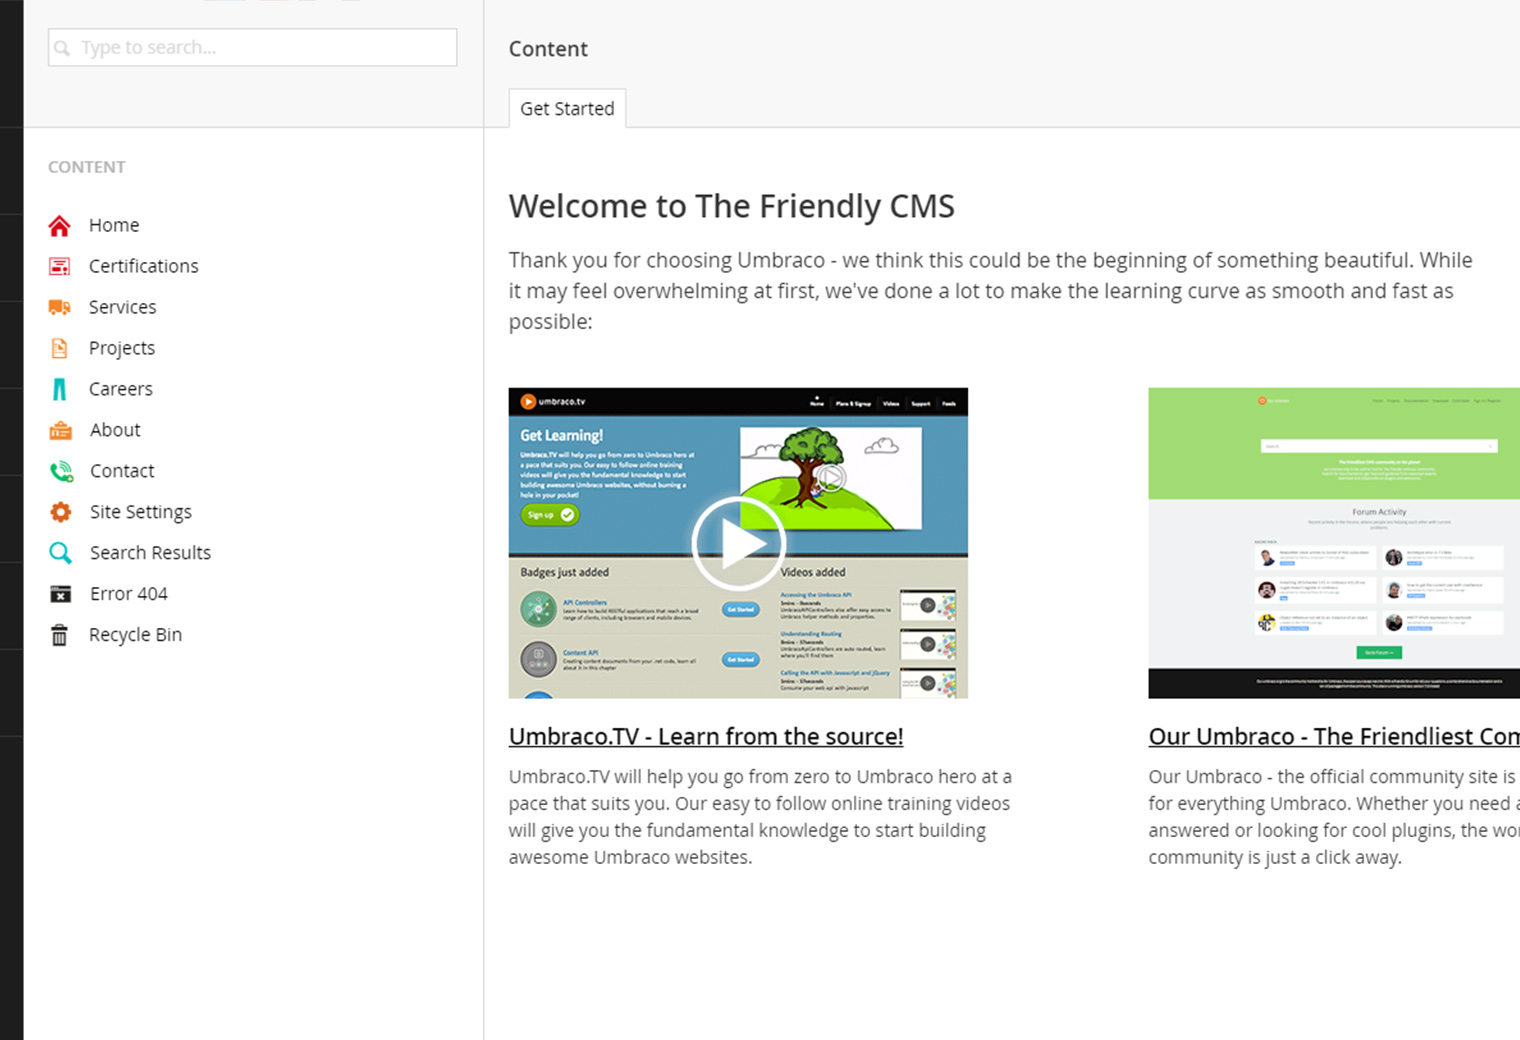The image size is (1520, 1040).
Task: Select the Site Settings node
Action: [141, 512]
